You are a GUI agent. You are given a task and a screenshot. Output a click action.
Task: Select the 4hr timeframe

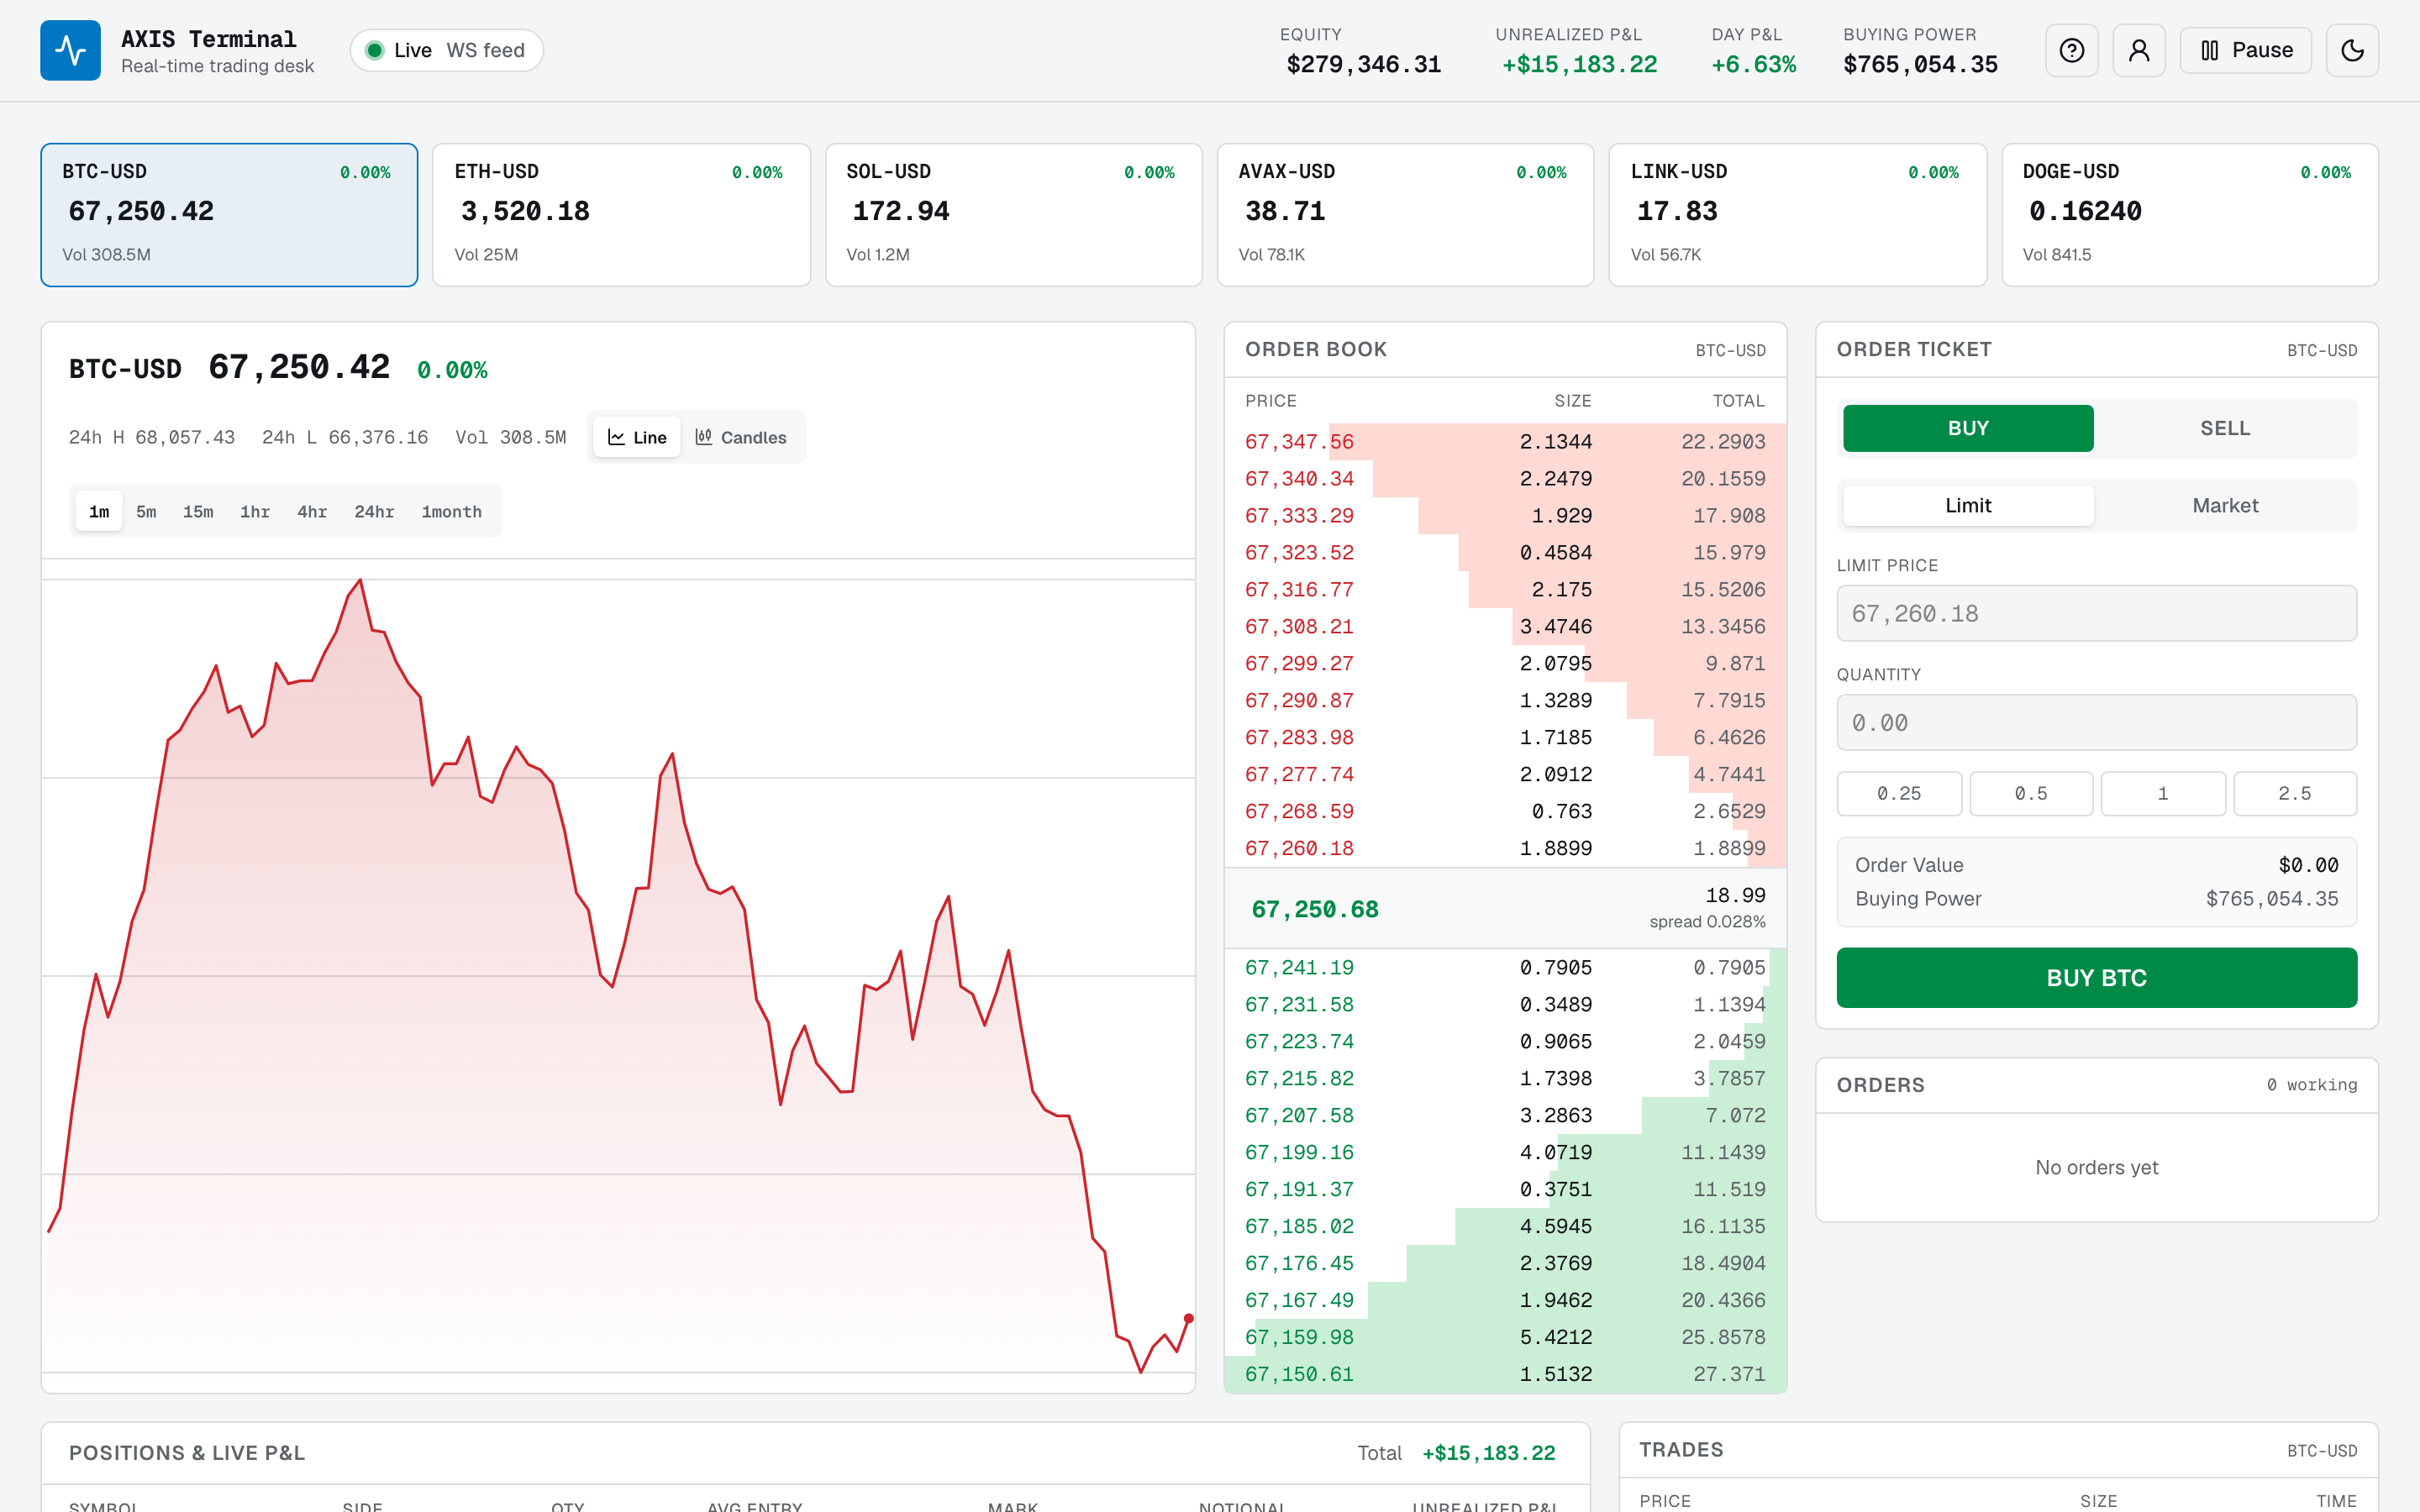312,511
